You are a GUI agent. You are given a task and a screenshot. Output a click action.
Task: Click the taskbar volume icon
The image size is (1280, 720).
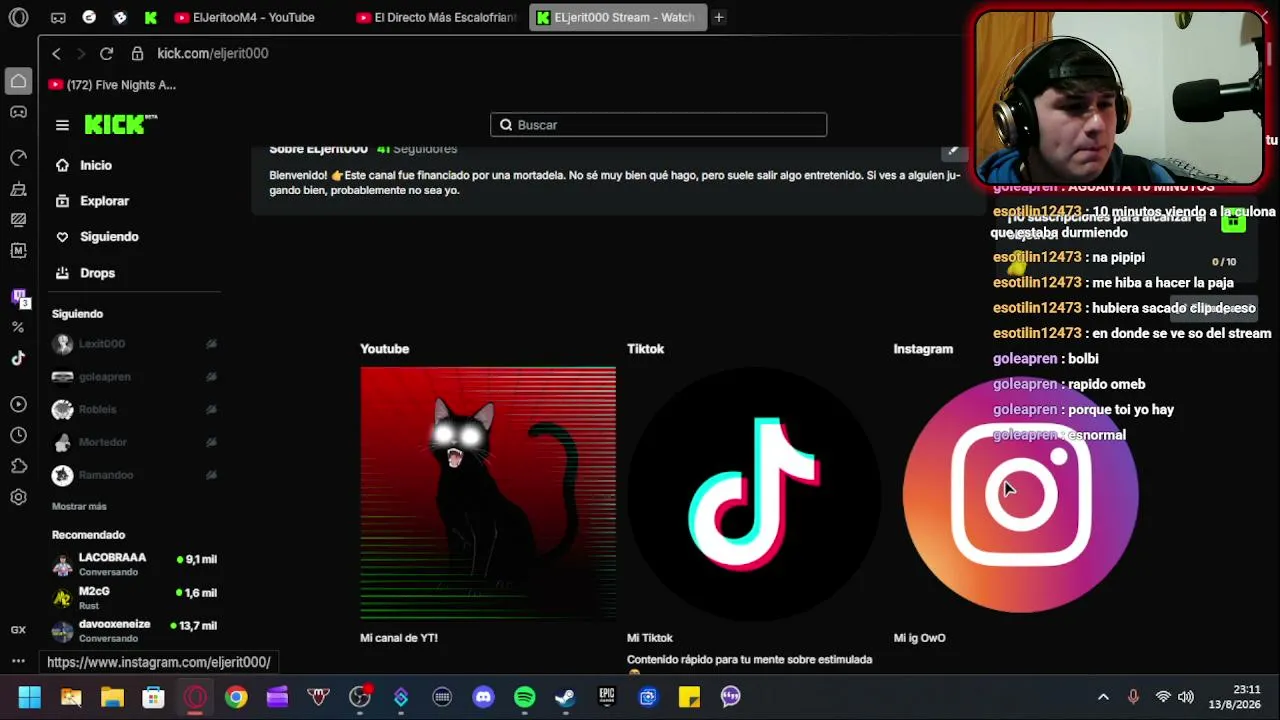[1186, 697]
